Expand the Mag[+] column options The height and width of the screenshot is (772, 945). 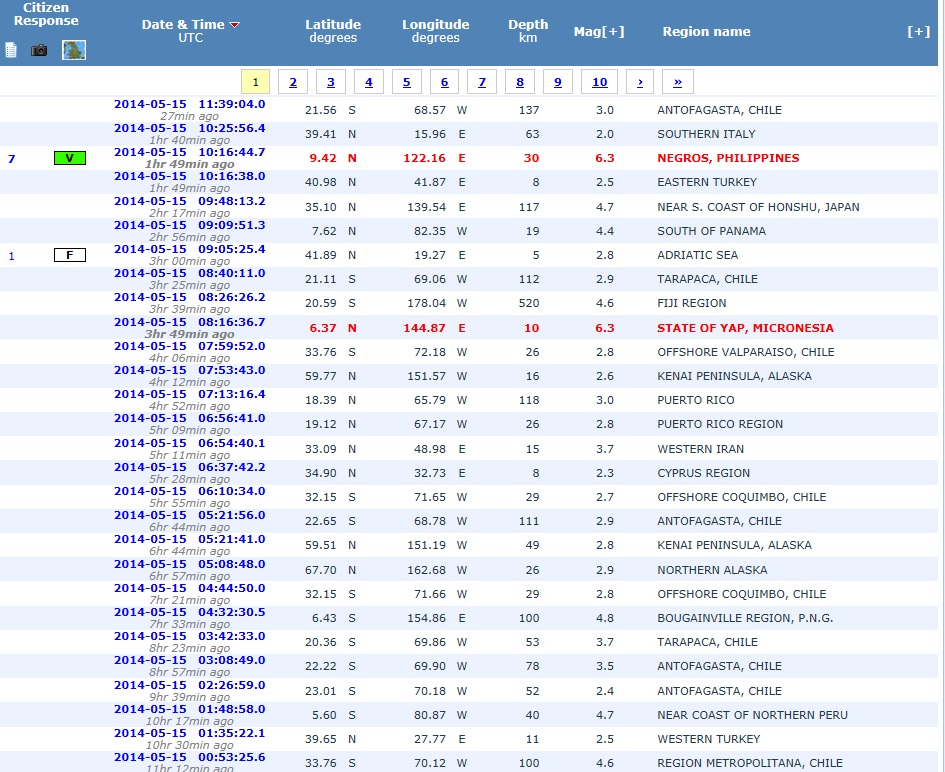click(599, 31)
